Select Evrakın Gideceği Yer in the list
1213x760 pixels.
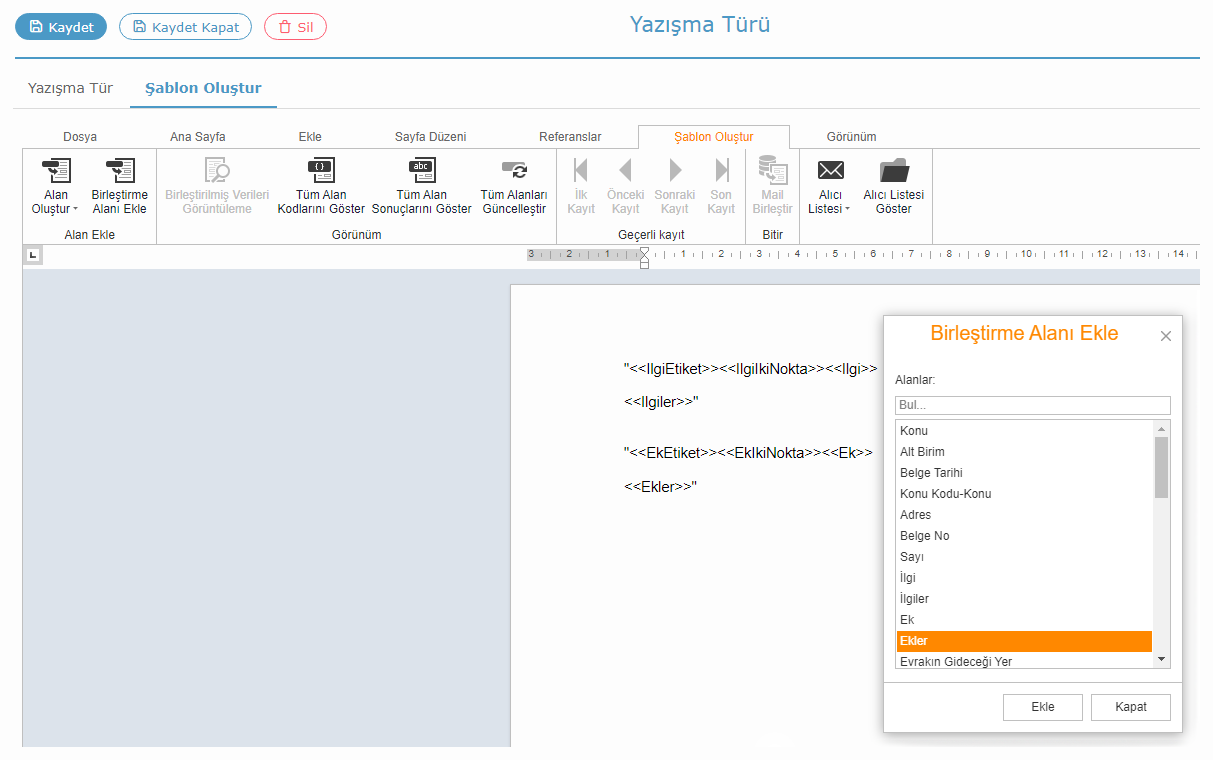(1025, 660)
